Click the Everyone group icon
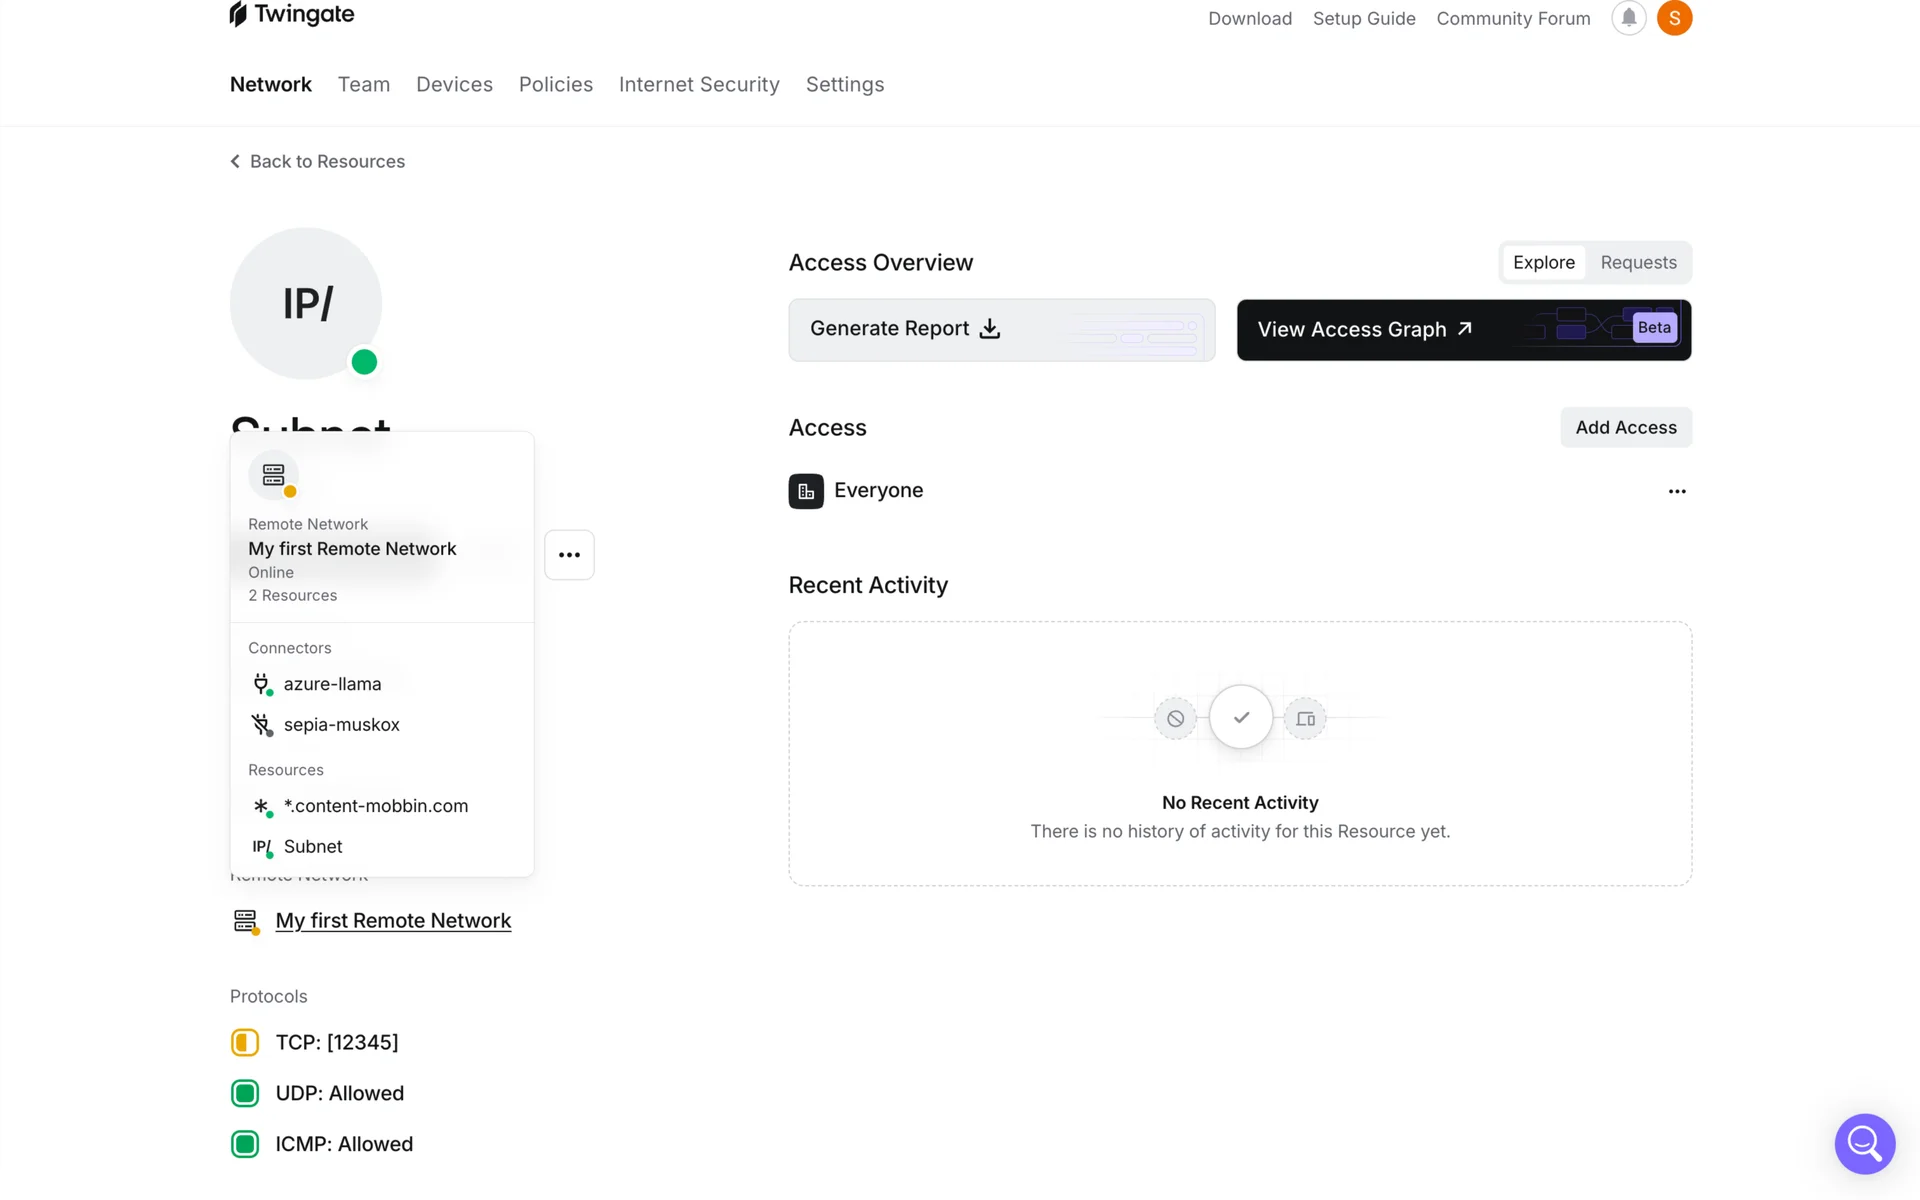Screen dimensions: 1920x1200 click(x=806, y=491)
